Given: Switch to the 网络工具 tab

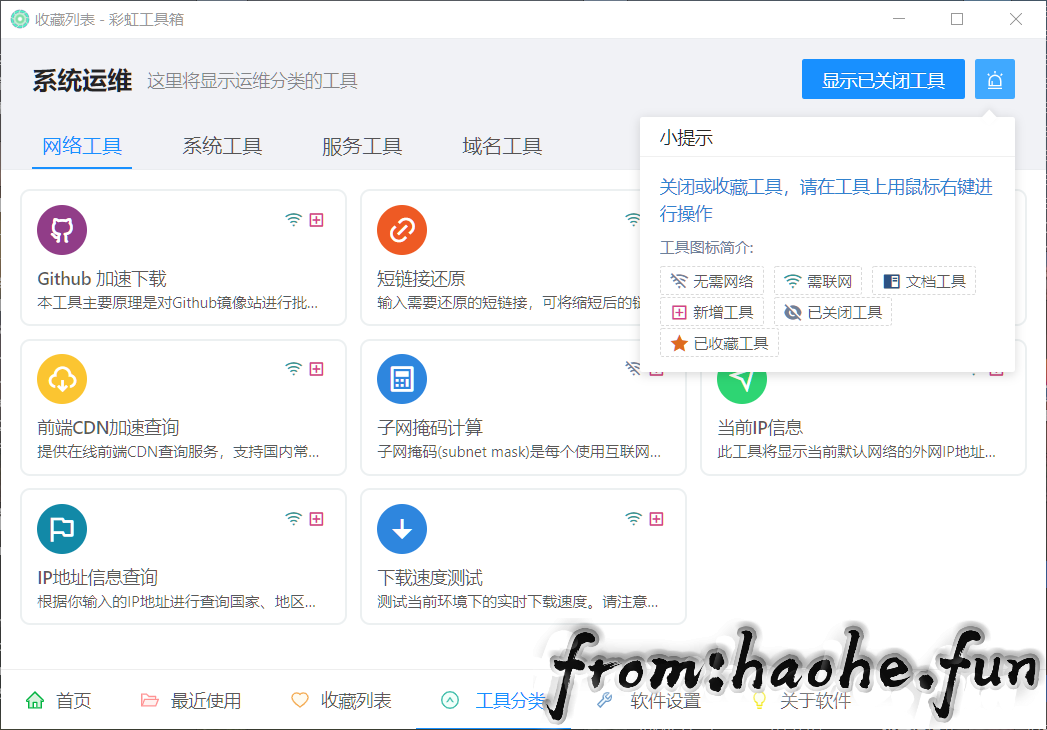Looking at the screenshot, I should (81, 146).
